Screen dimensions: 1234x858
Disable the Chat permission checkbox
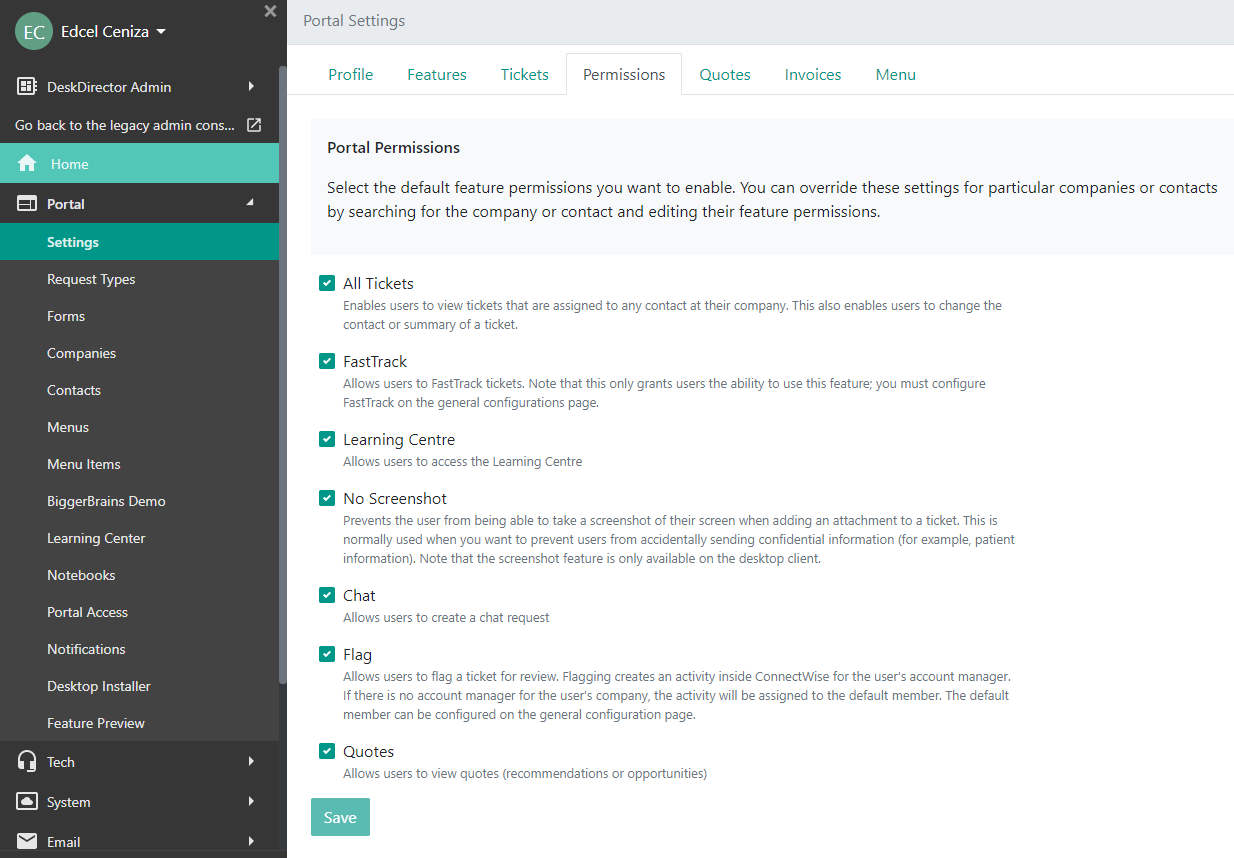click(327, 595)
